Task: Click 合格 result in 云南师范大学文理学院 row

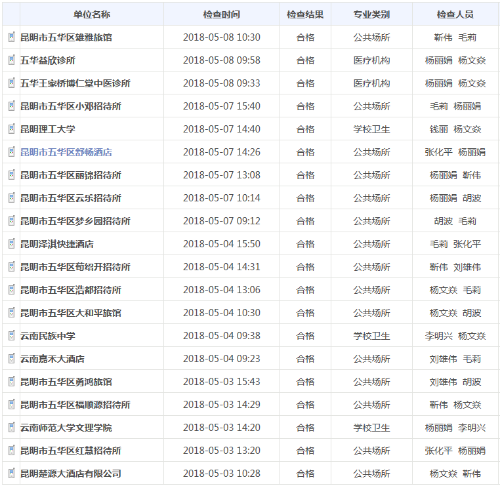Action: [305, 428]
